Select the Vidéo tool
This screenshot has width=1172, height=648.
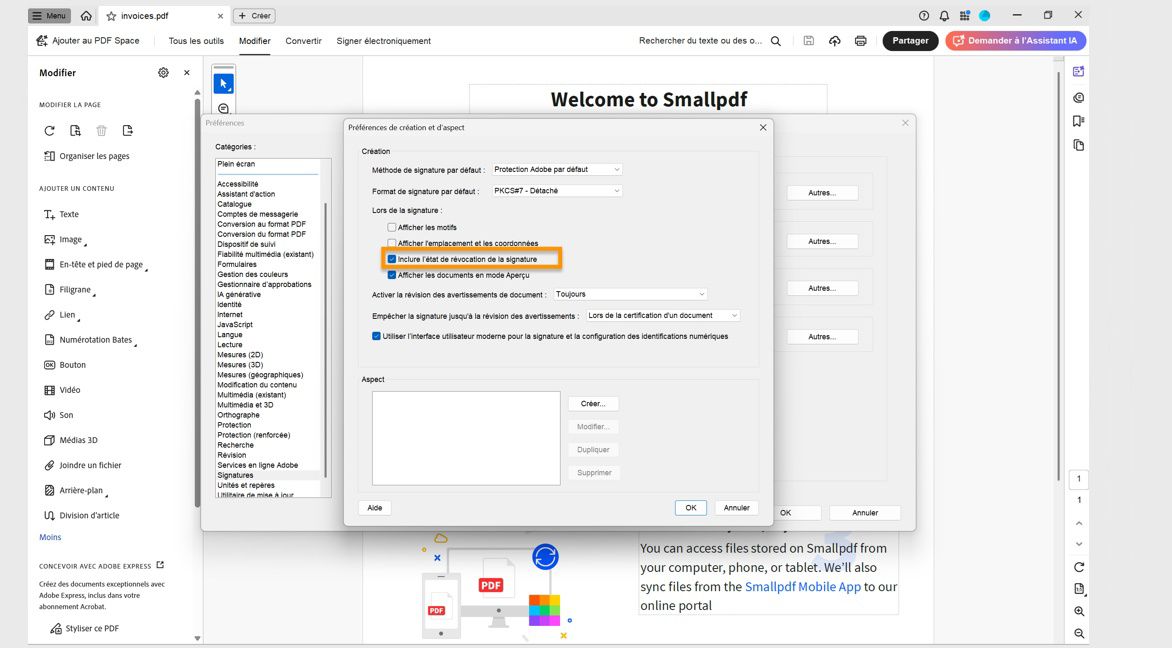click(62, 390)
